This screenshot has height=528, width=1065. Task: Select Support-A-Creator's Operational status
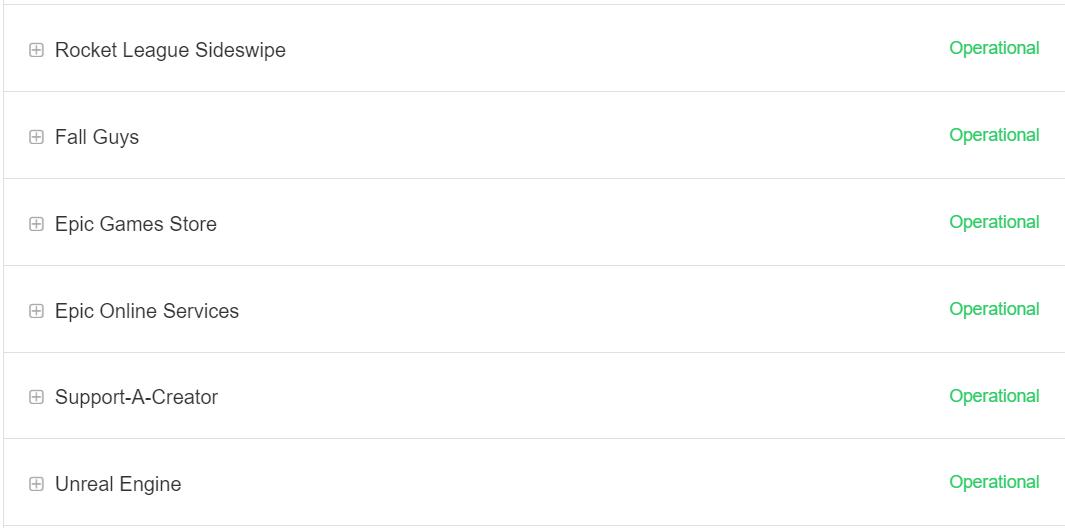click(x=994, y=396)
